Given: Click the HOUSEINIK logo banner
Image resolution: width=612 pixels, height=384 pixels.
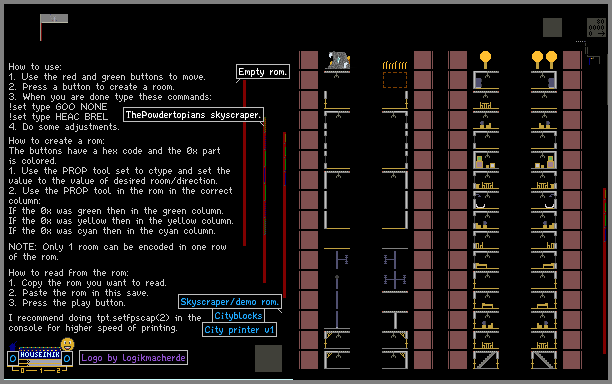Looking at the screenshot, I should click(x=40, y=354).
